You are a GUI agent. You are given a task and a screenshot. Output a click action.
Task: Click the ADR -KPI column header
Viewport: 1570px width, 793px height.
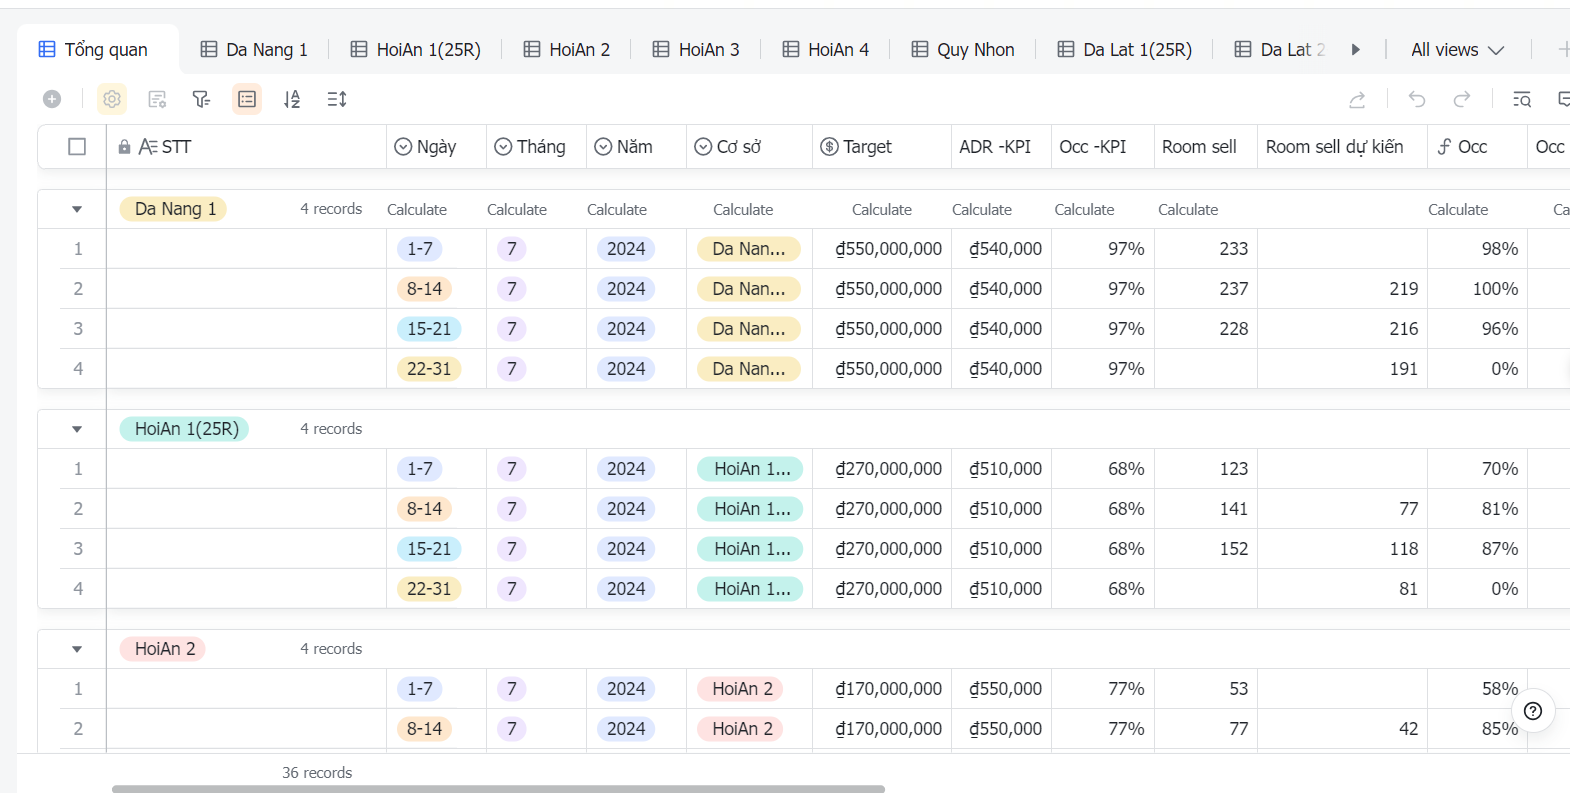[x=1001, y=147]
